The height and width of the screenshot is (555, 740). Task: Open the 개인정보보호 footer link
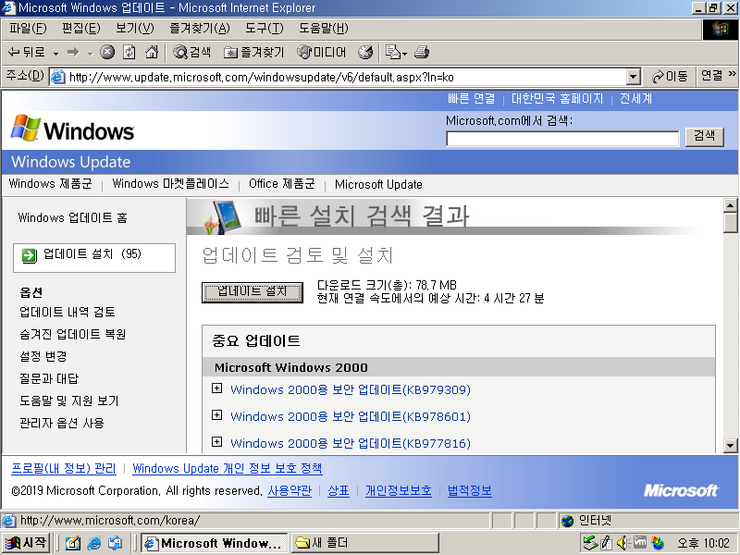[398, 491]
